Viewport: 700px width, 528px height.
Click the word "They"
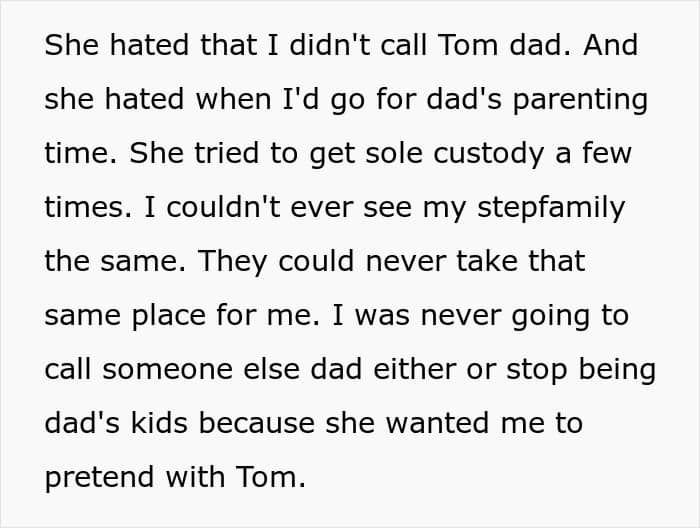point(231,262)
